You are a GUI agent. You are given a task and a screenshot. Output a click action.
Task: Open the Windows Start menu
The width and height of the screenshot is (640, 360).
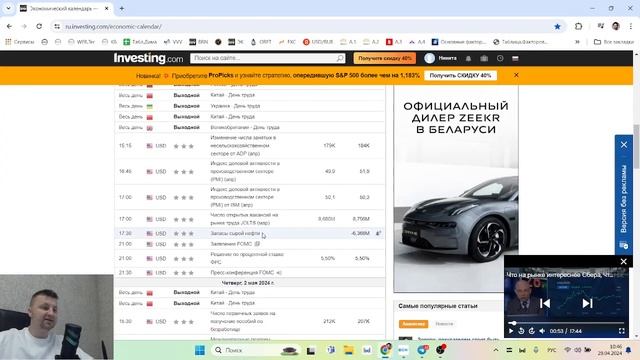[x=200, y=350]
